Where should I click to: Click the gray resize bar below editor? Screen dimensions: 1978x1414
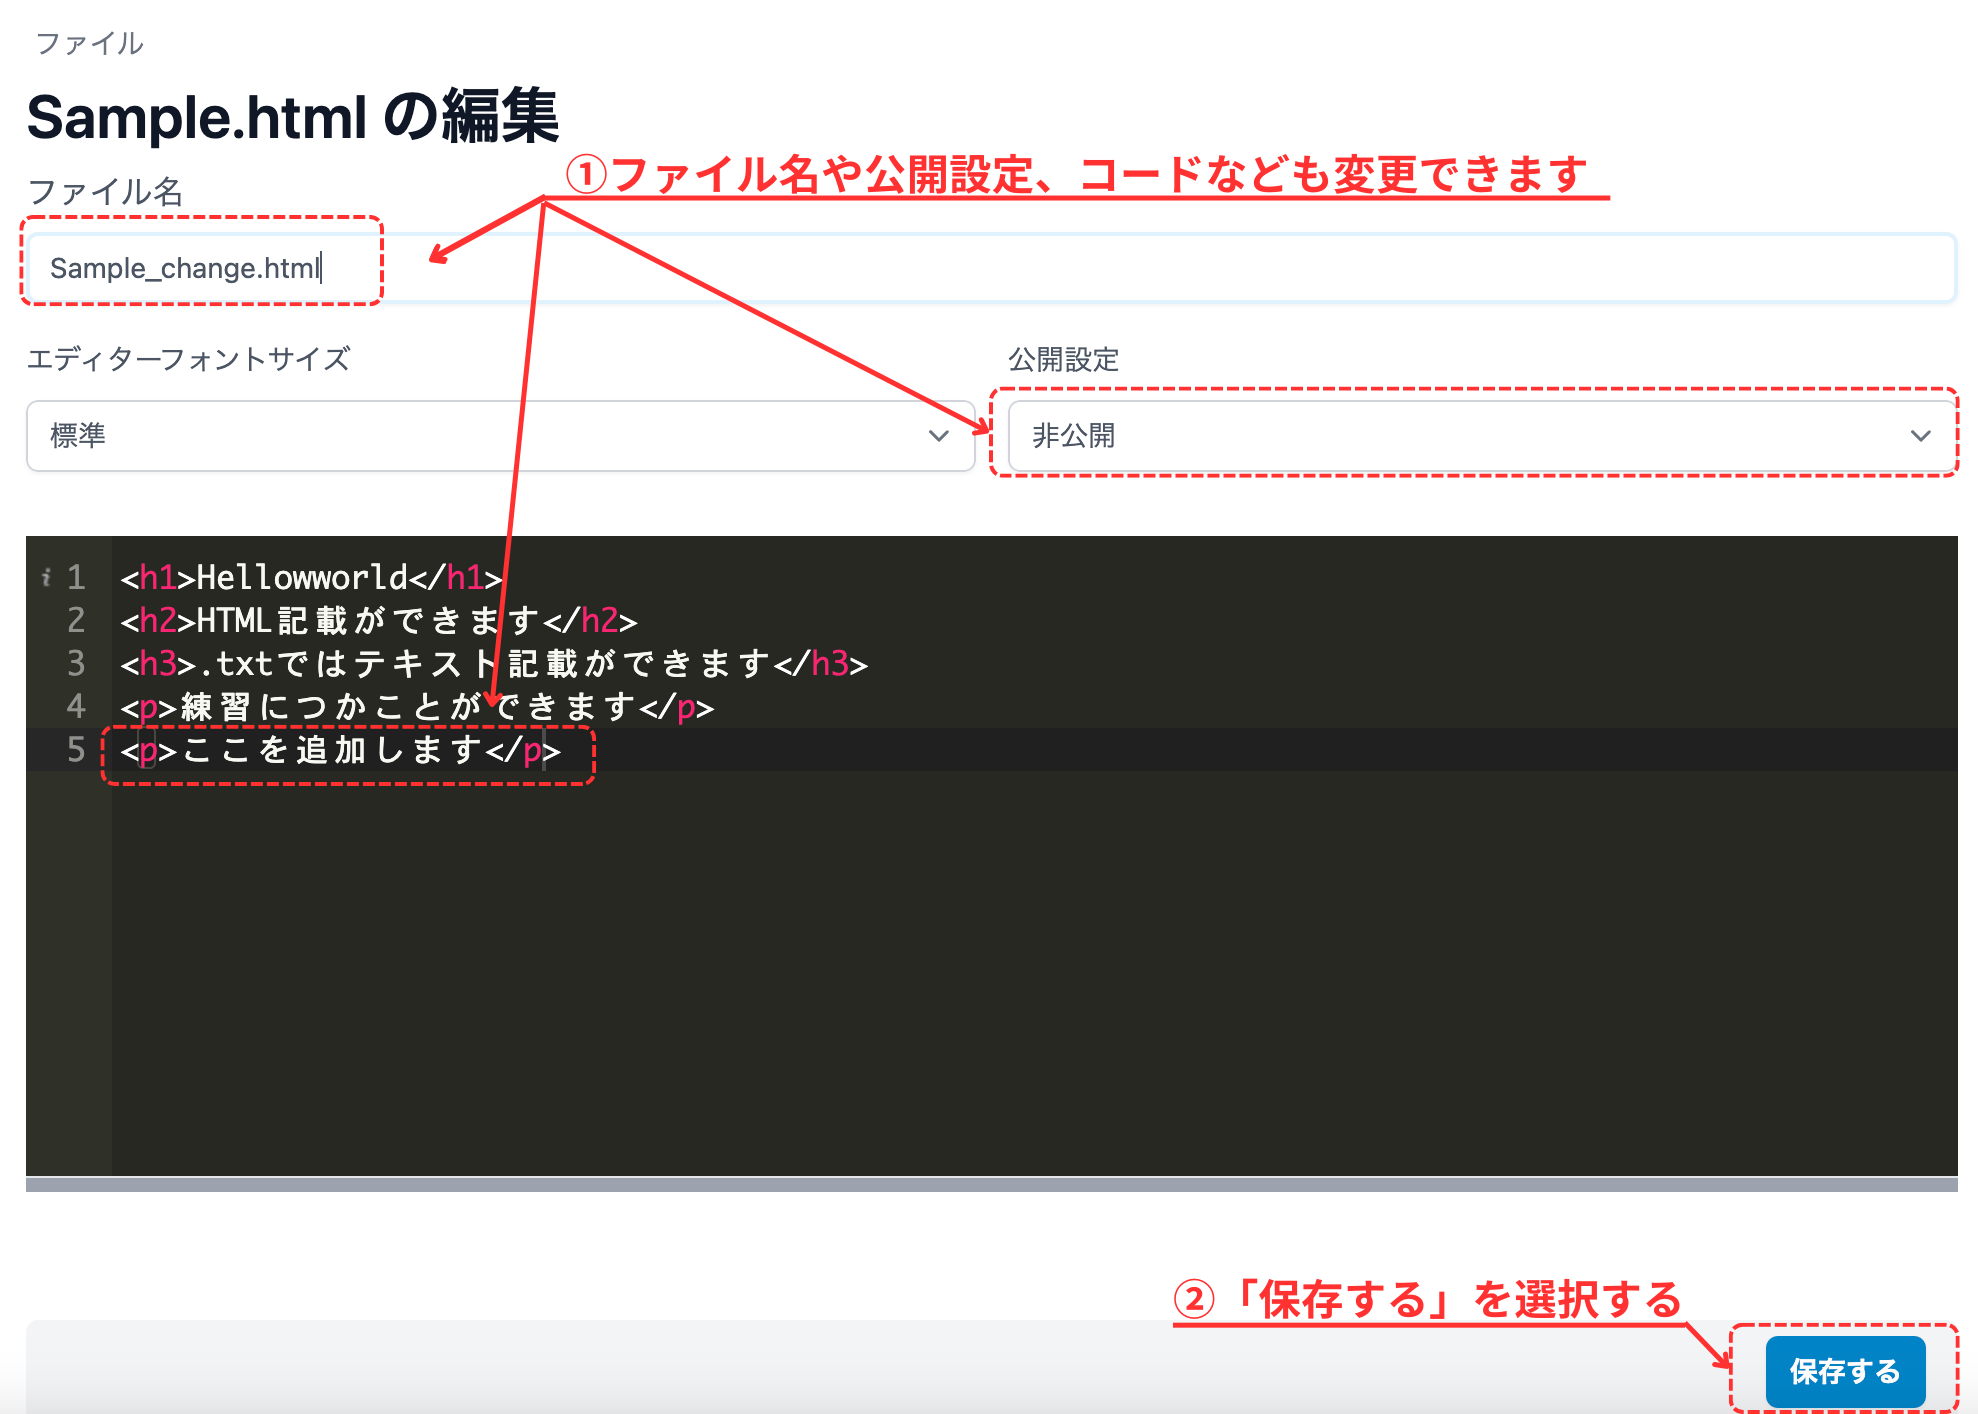990,1185
